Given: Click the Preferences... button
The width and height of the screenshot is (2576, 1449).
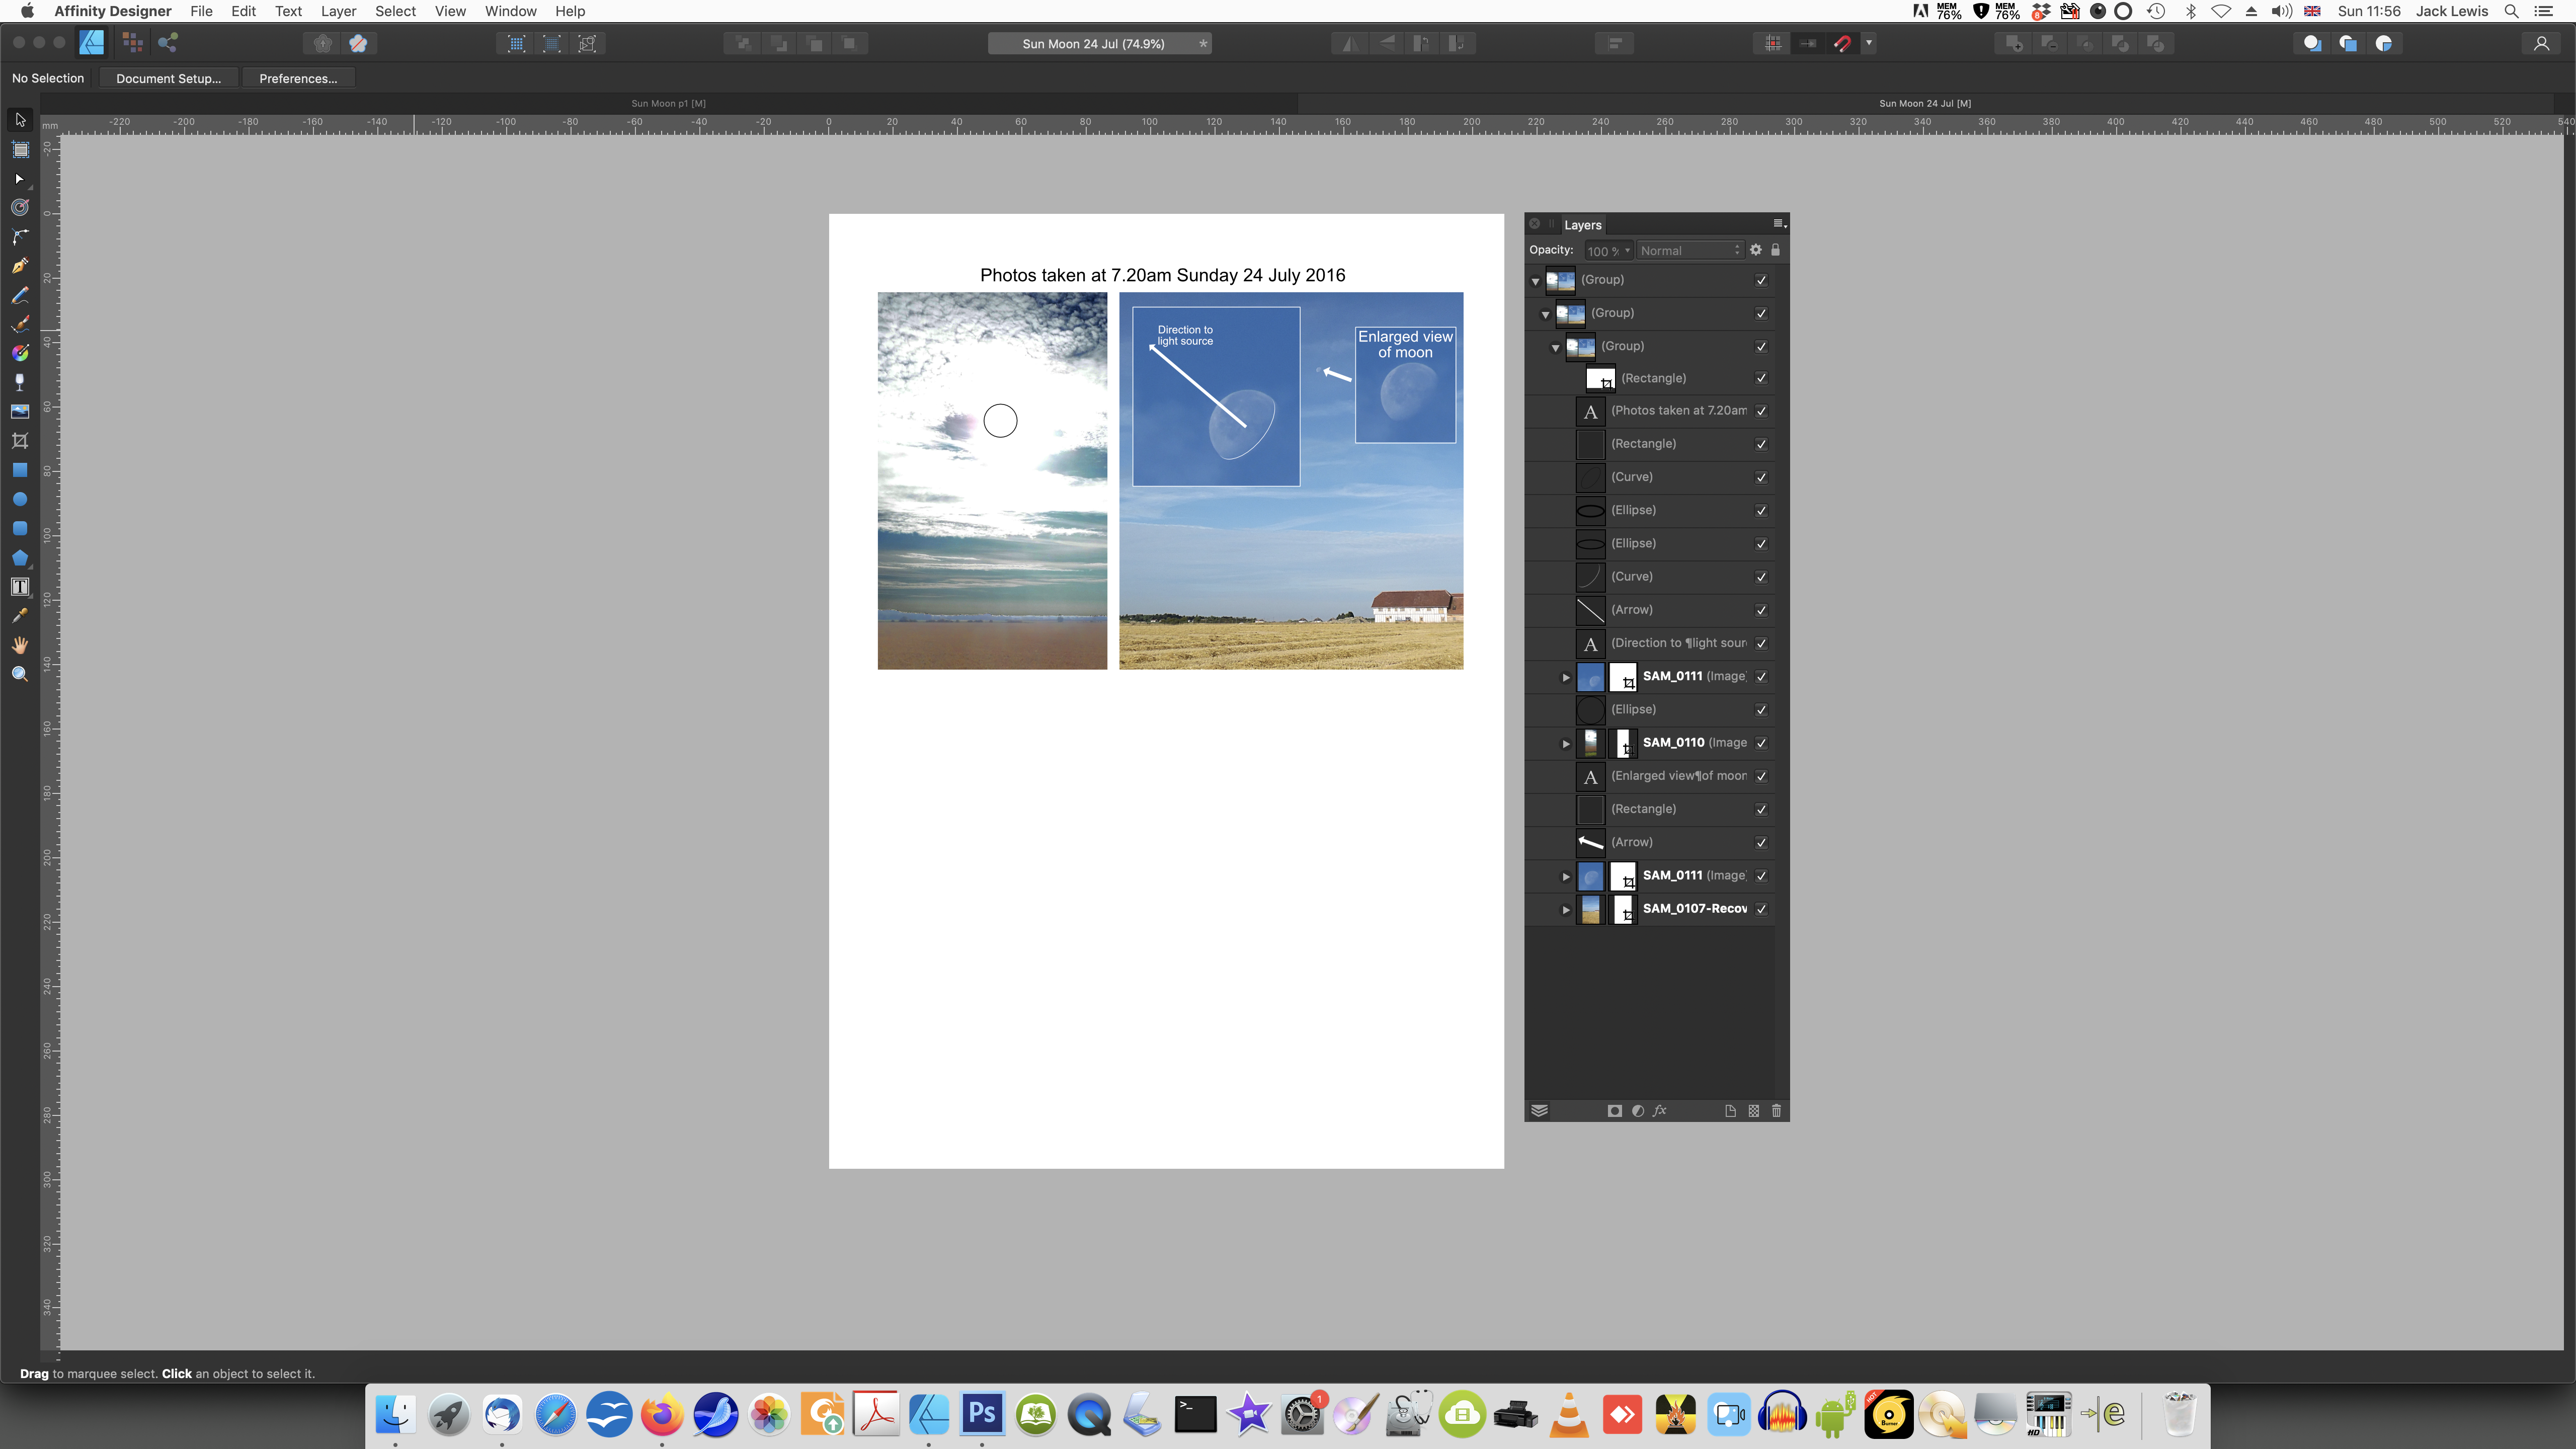Looking at the screenshot, I should (x=298, y=78).
